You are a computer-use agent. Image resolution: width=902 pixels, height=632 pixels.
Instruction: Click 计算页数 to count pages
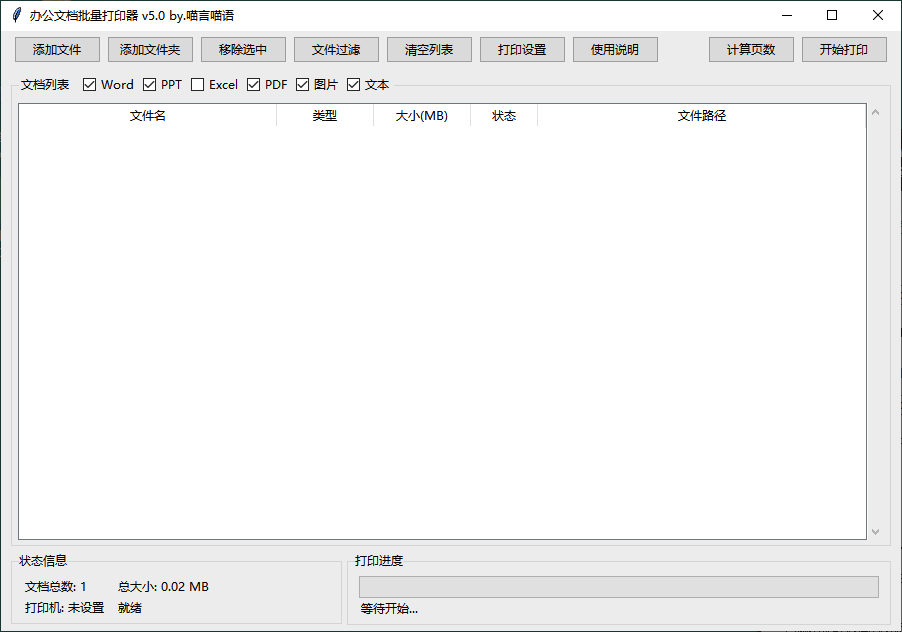(x=751, y=49)
